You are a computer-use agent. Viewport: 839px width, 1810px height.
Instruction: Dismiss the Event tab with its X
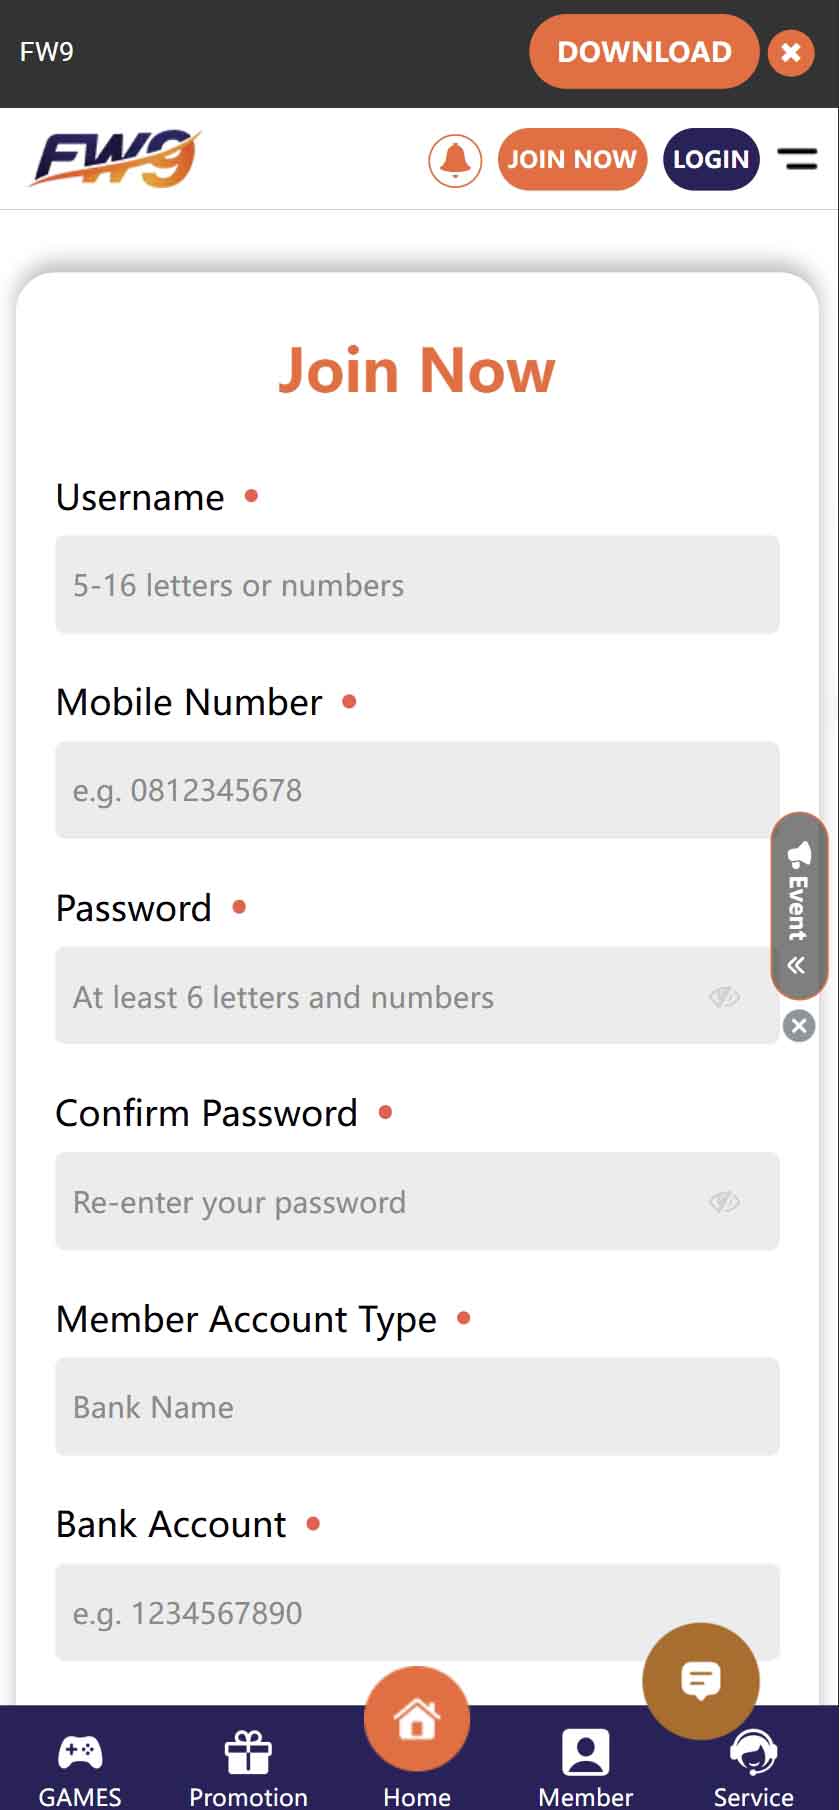798,1026
